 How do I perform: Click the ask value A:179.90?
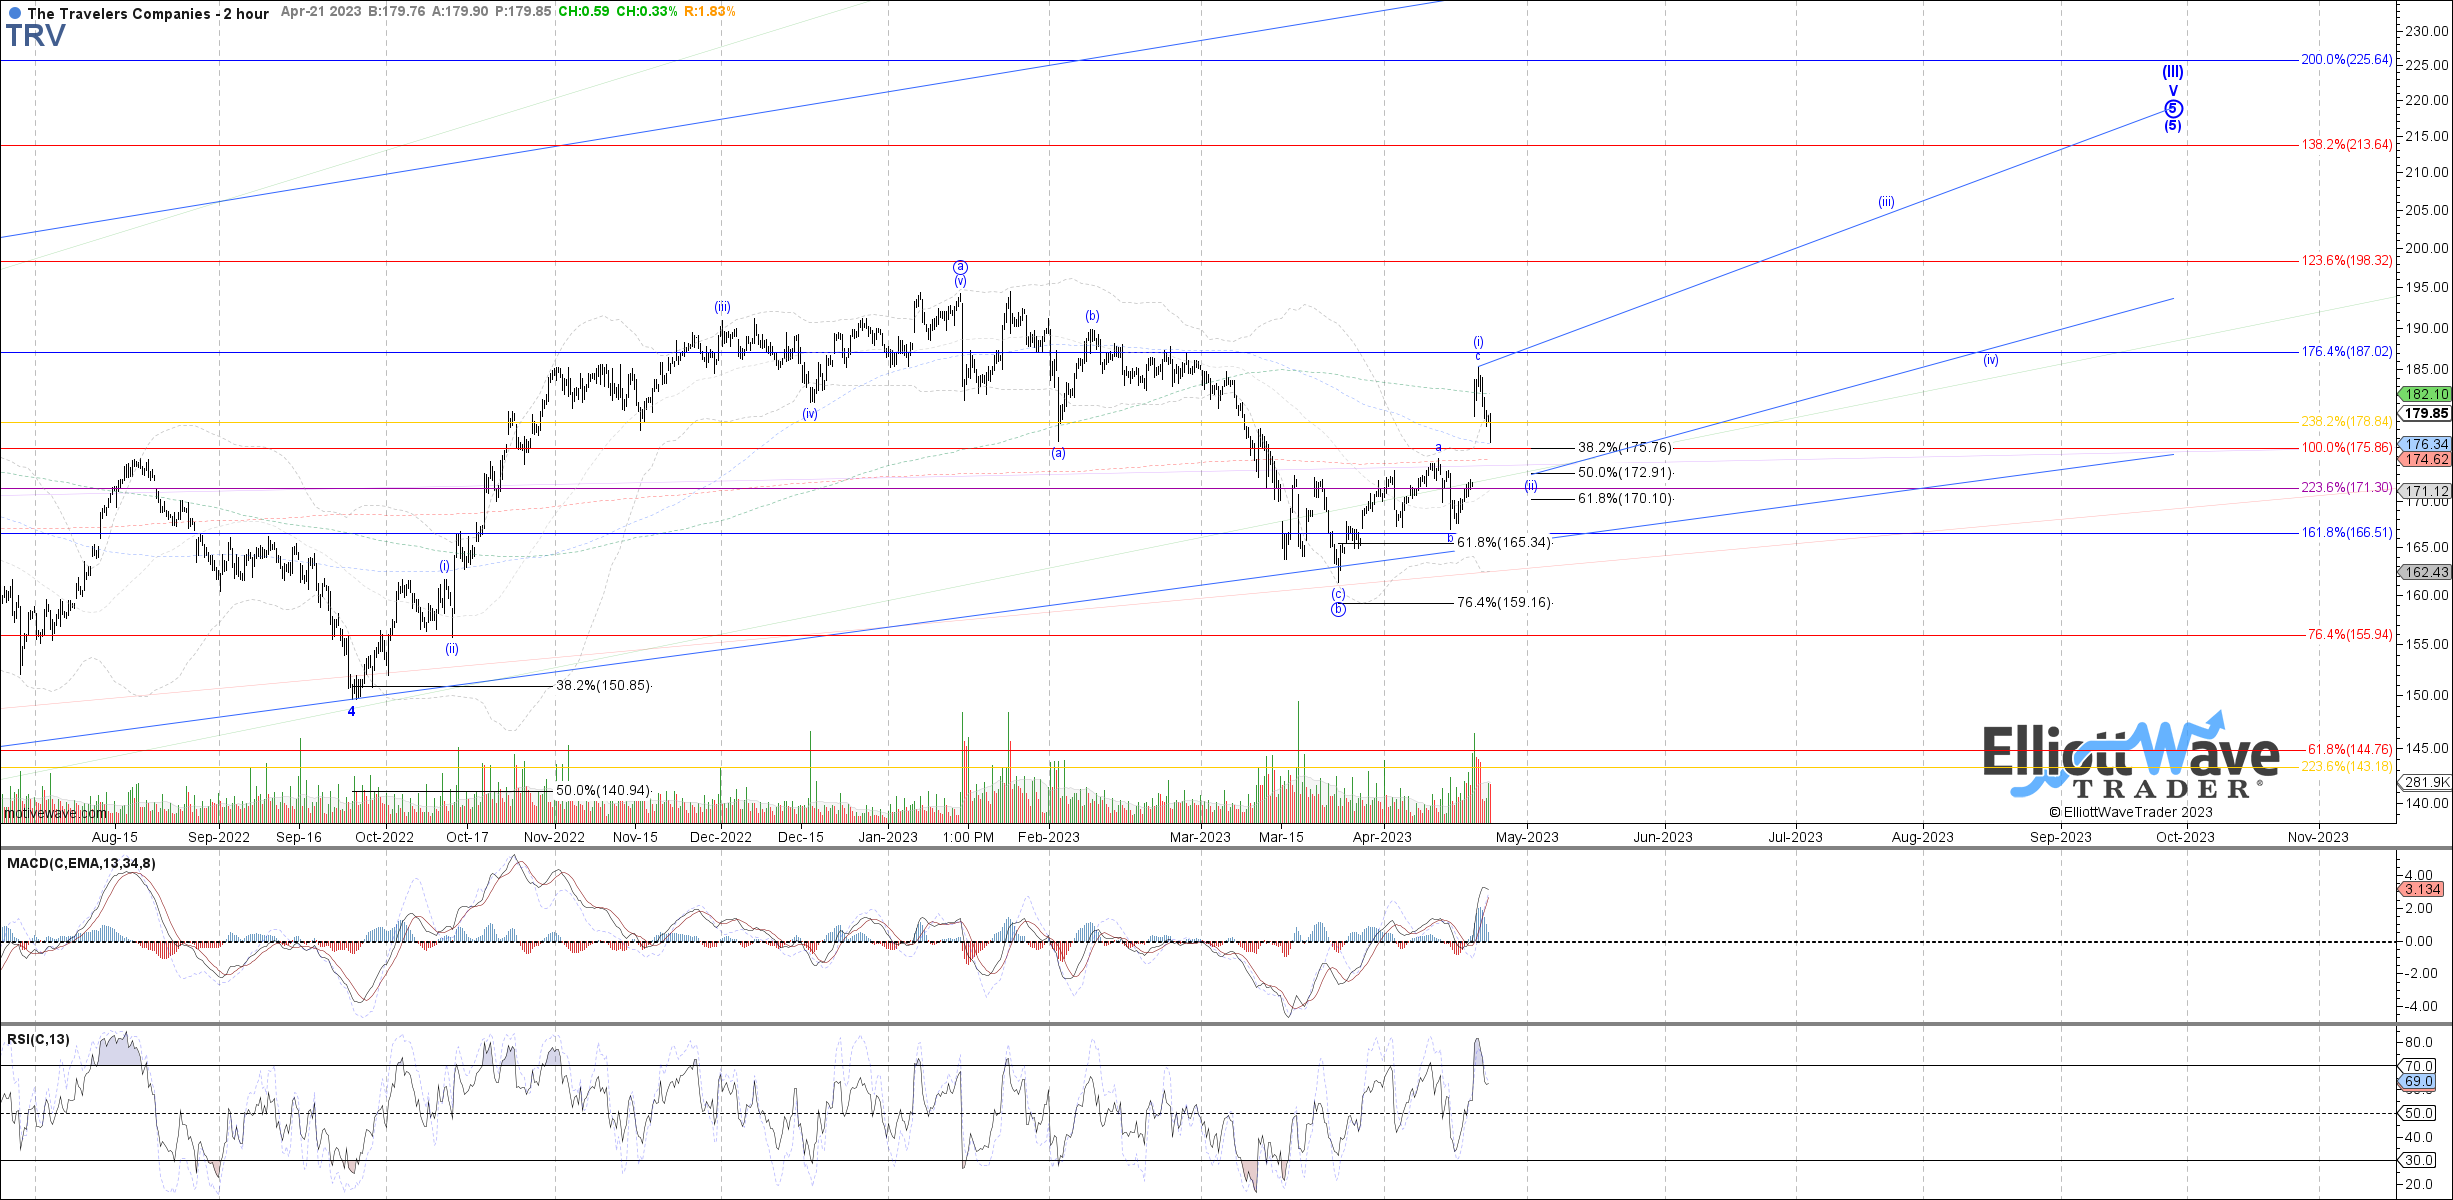coord(460,12)
